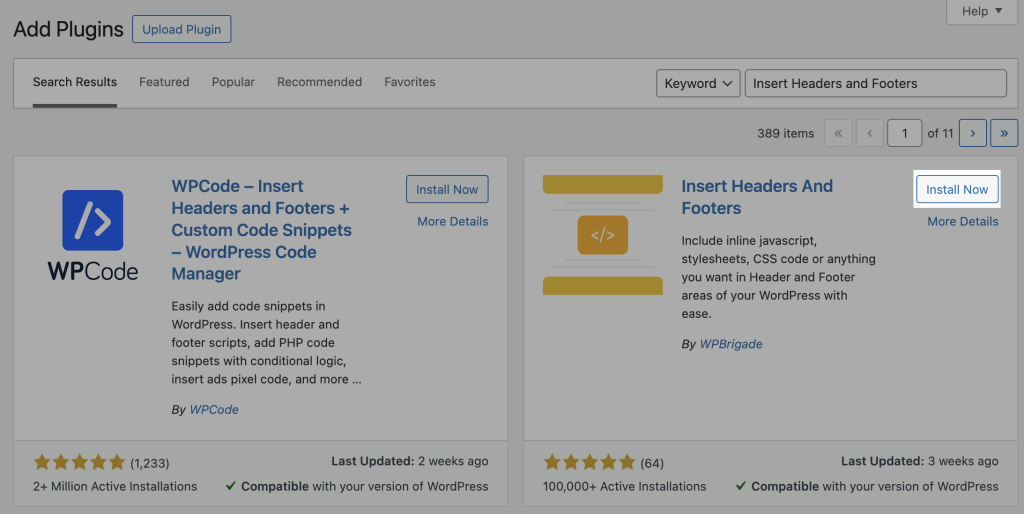Open the Keyword search type dropdown
1024x514 pixels.
tap(697, 84)
